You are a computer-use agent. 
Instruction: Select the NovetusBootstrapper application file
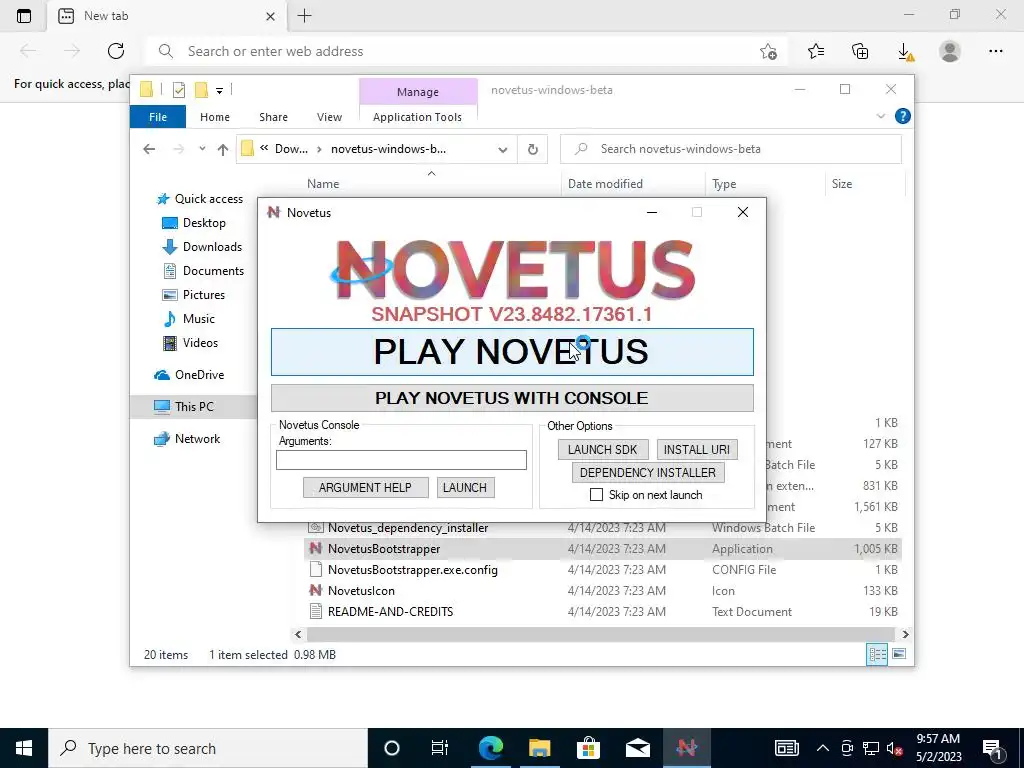(603, 549)
